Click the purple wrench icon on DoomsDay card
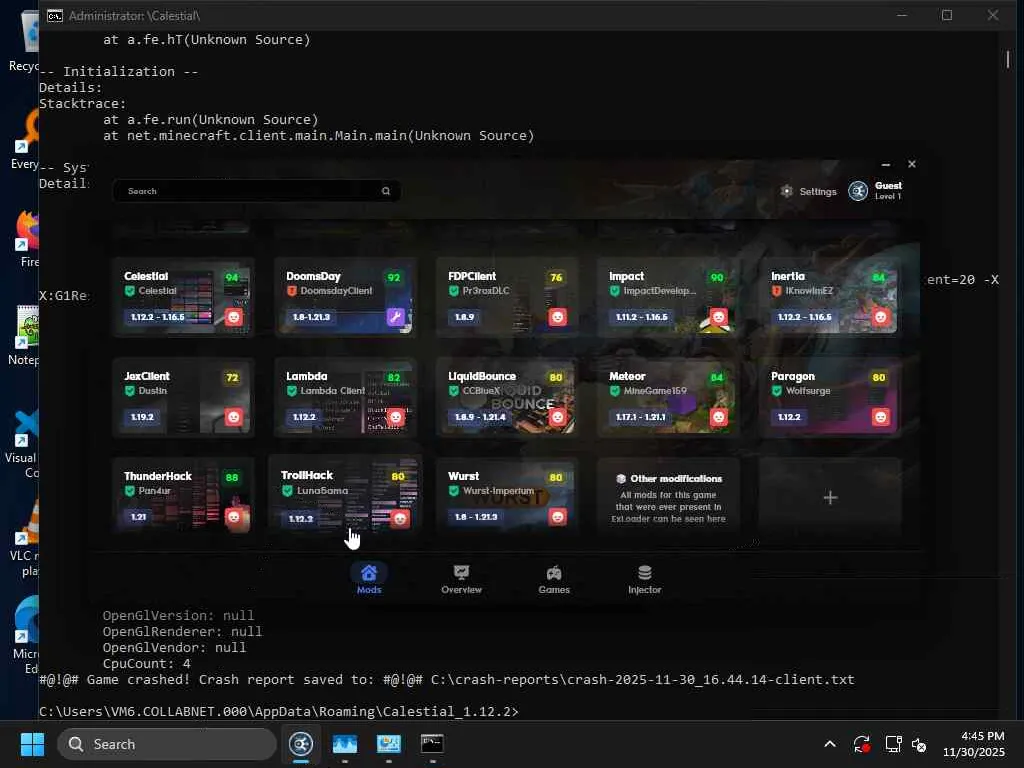Viewport: 1024px width, 768px height. coord(395,317)
